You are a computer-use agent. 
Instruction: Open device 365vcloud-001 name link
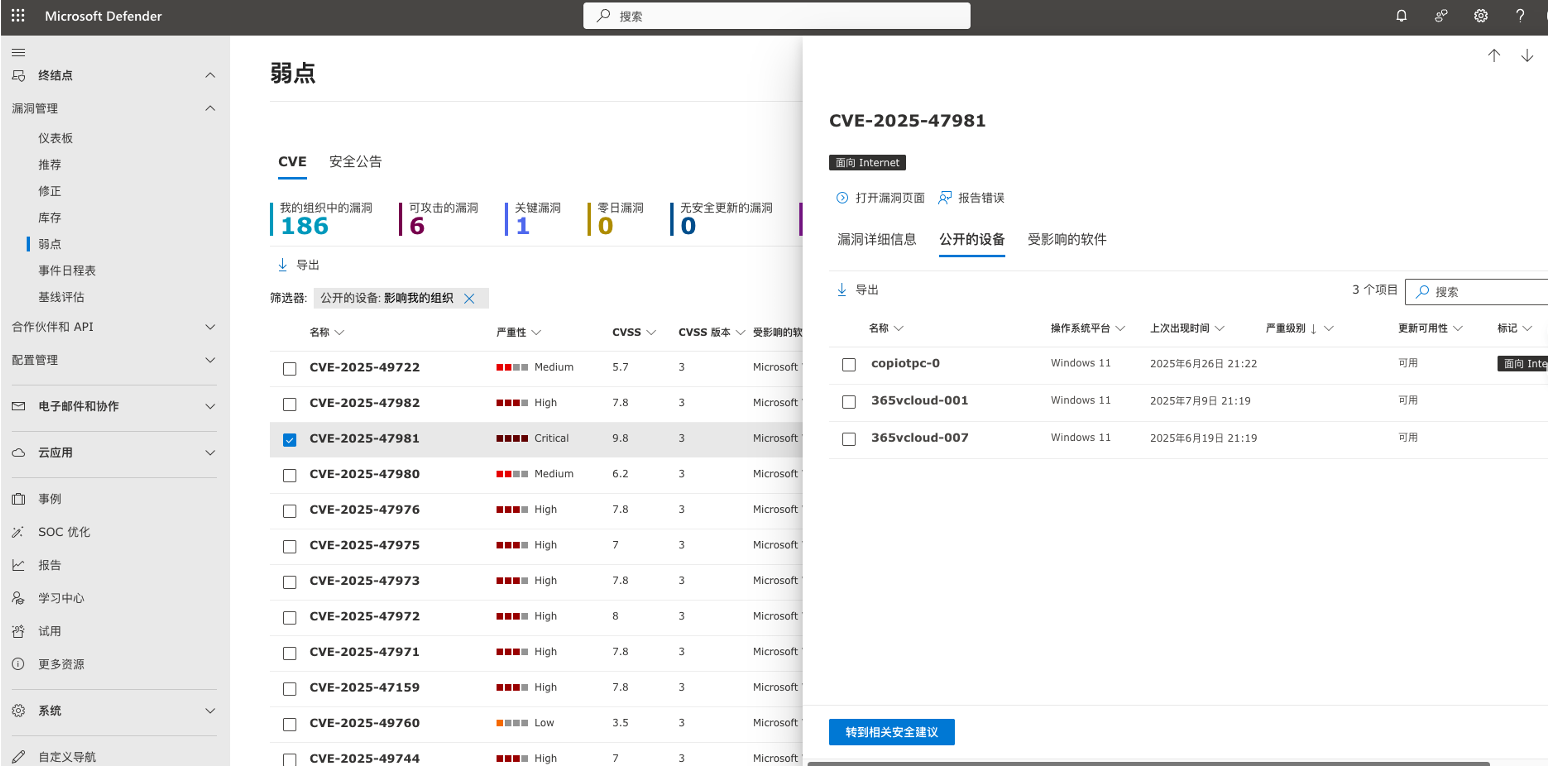click(920, 401)
